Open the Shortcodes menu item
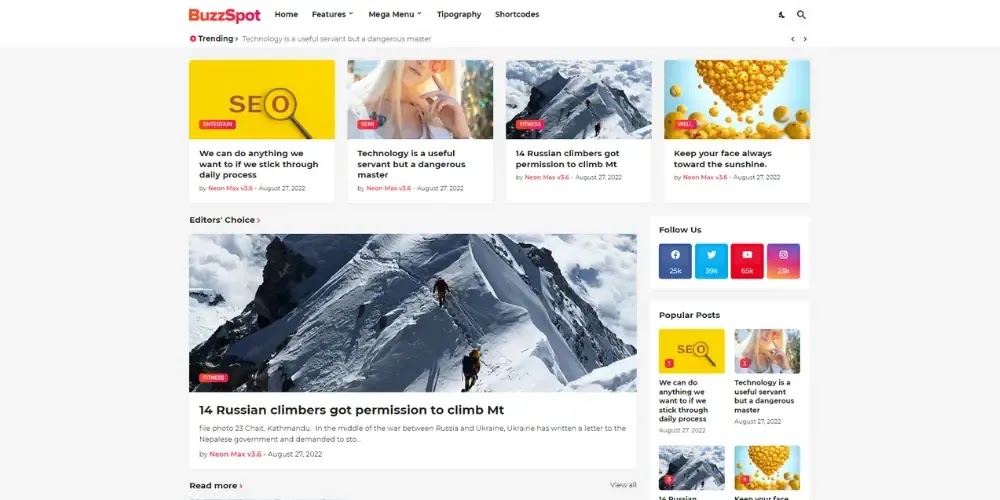This screenshot has width=1000, height=500. (x=517, y=14)
